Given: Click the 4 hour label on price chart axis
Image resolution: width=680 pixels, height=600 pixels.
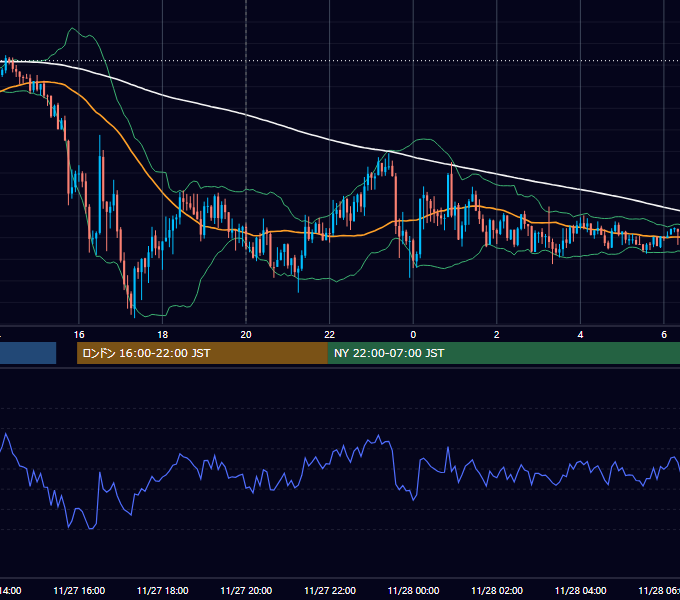Looking at the screenshot, I should click(580, 335).
